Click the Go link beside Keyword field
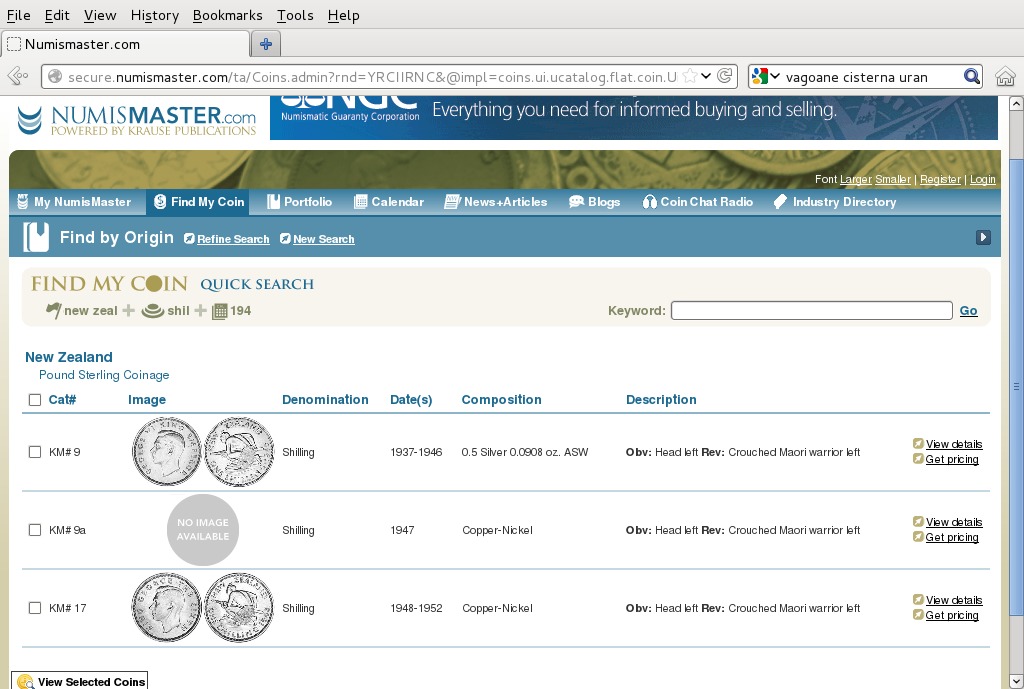The image size is (1024, 689). (968, 311)
